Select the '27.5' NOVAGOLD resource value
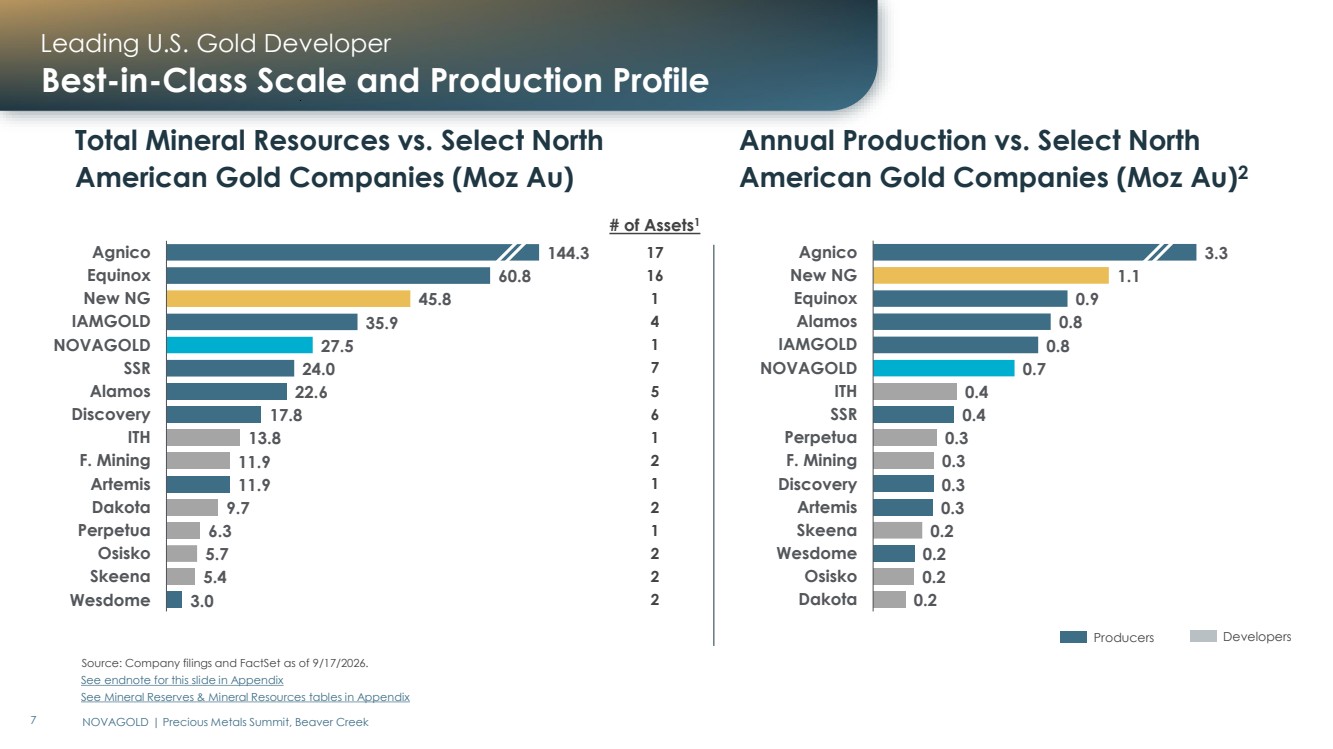This screenshot has width=1333, height=749. click(337, 346)
